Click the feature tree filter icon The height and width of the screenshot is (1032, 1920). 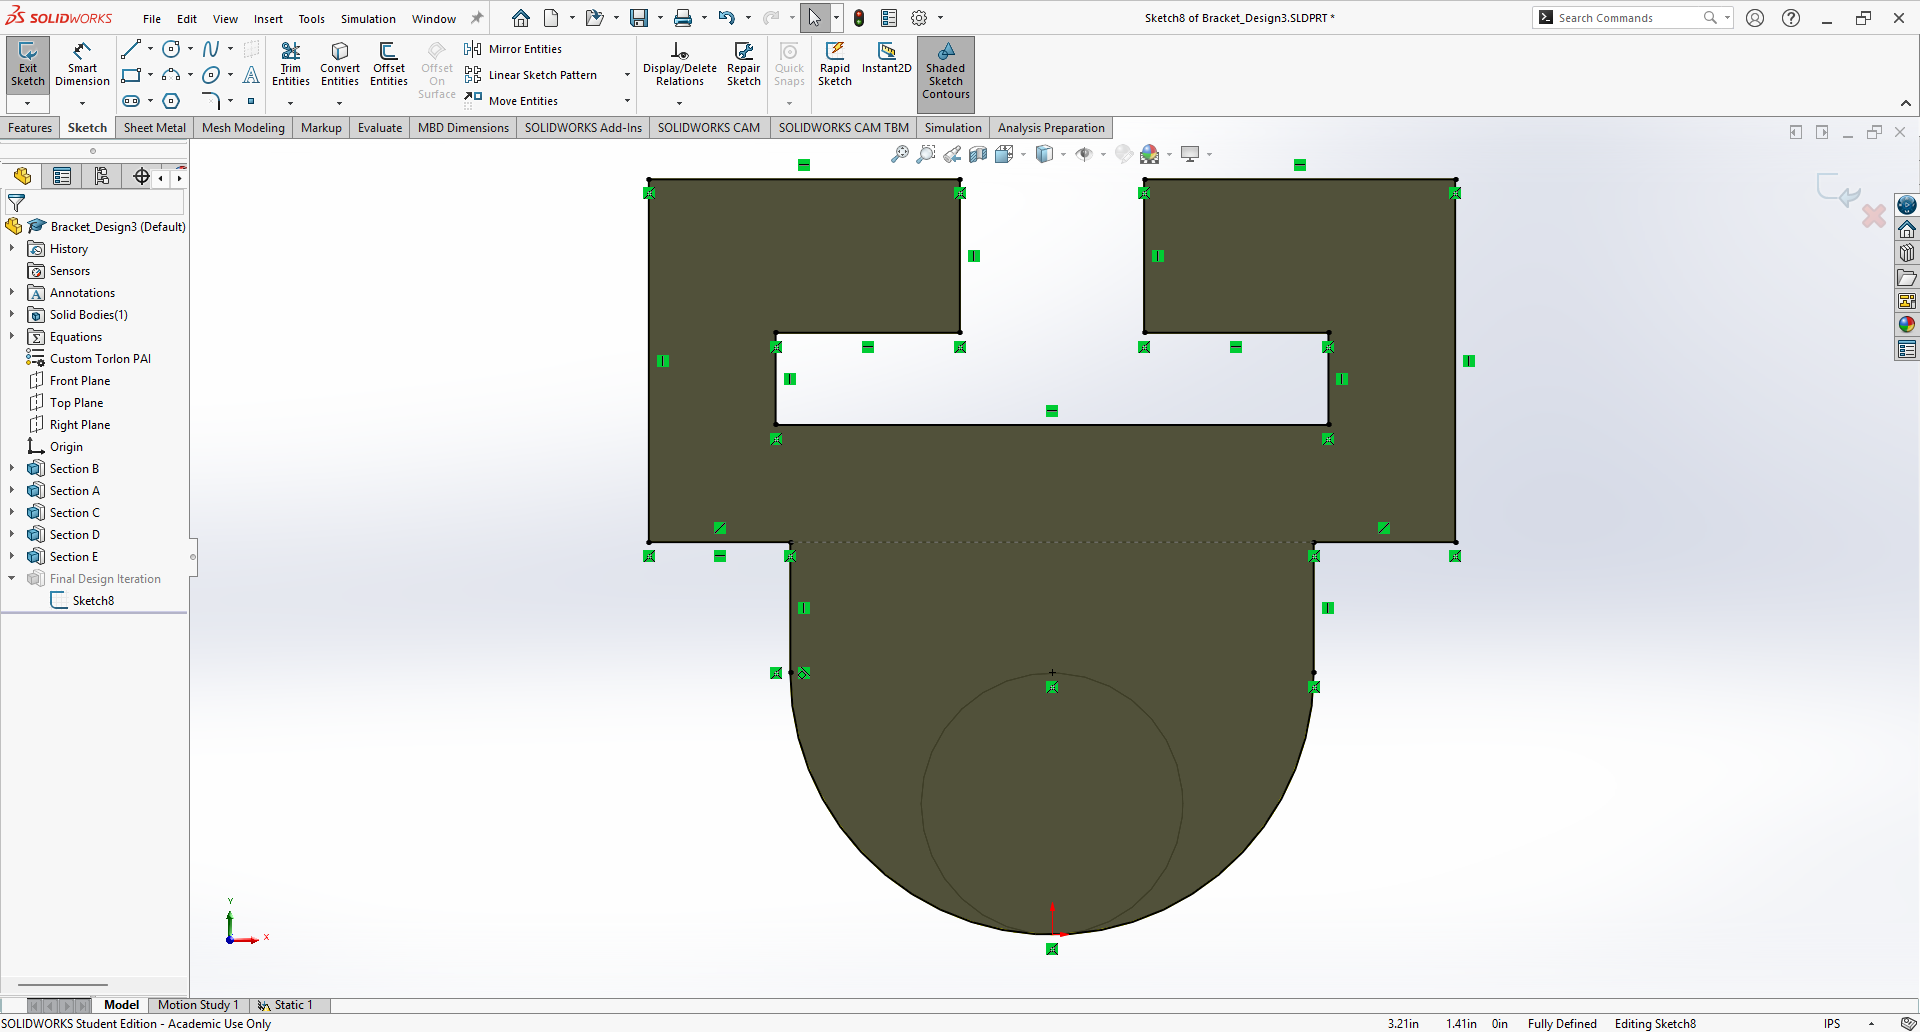click(x=16, y=203)
